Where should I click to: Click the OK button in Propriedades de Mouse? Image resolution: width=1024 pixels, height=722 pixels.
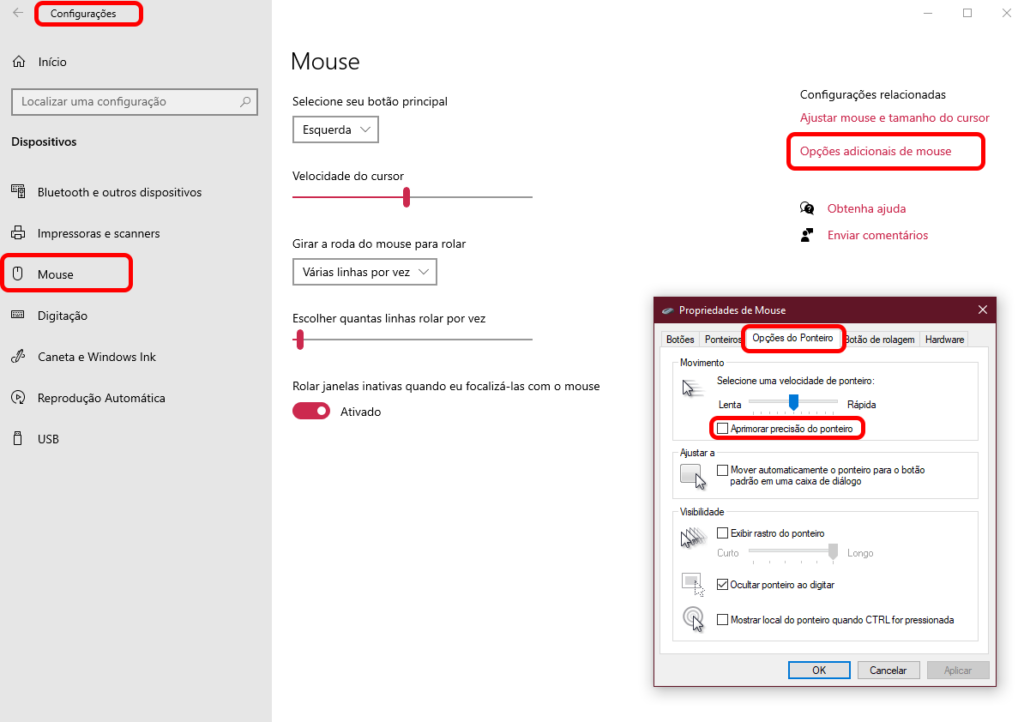818,670
